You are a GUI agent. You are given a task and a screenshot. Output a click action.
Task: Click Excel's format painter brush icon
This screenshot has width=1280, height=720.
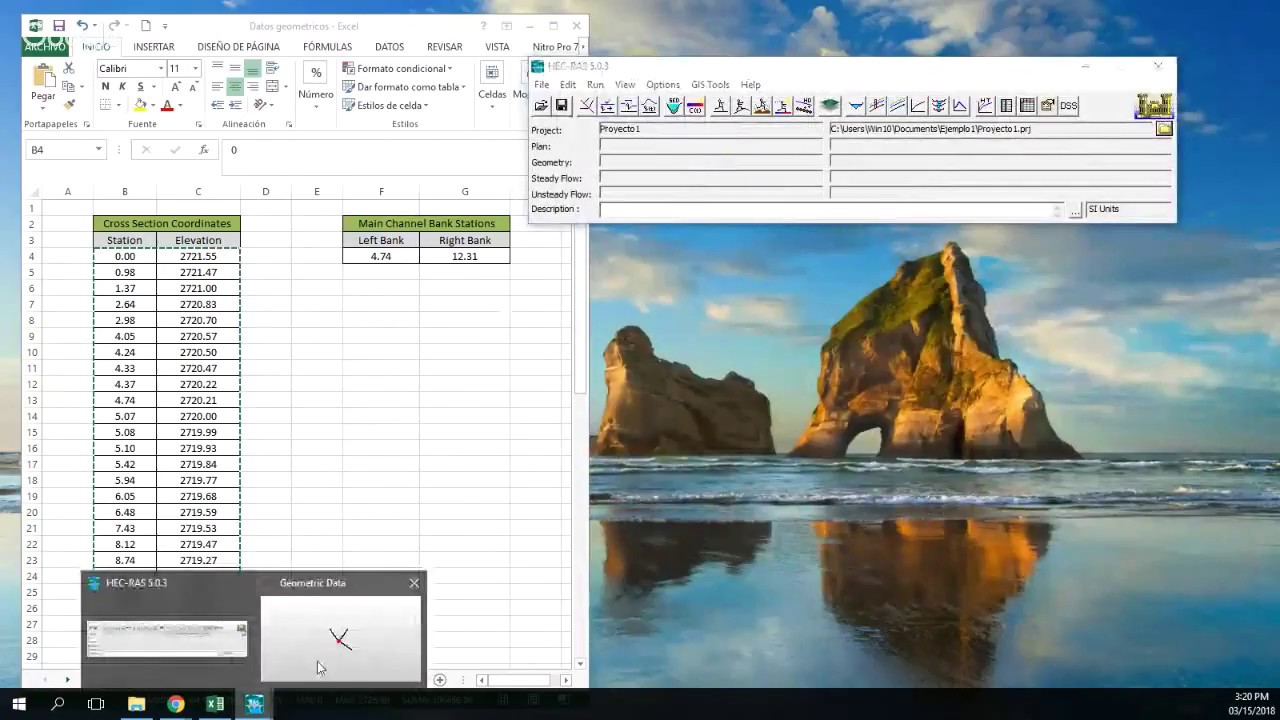(x=70, y=105)
